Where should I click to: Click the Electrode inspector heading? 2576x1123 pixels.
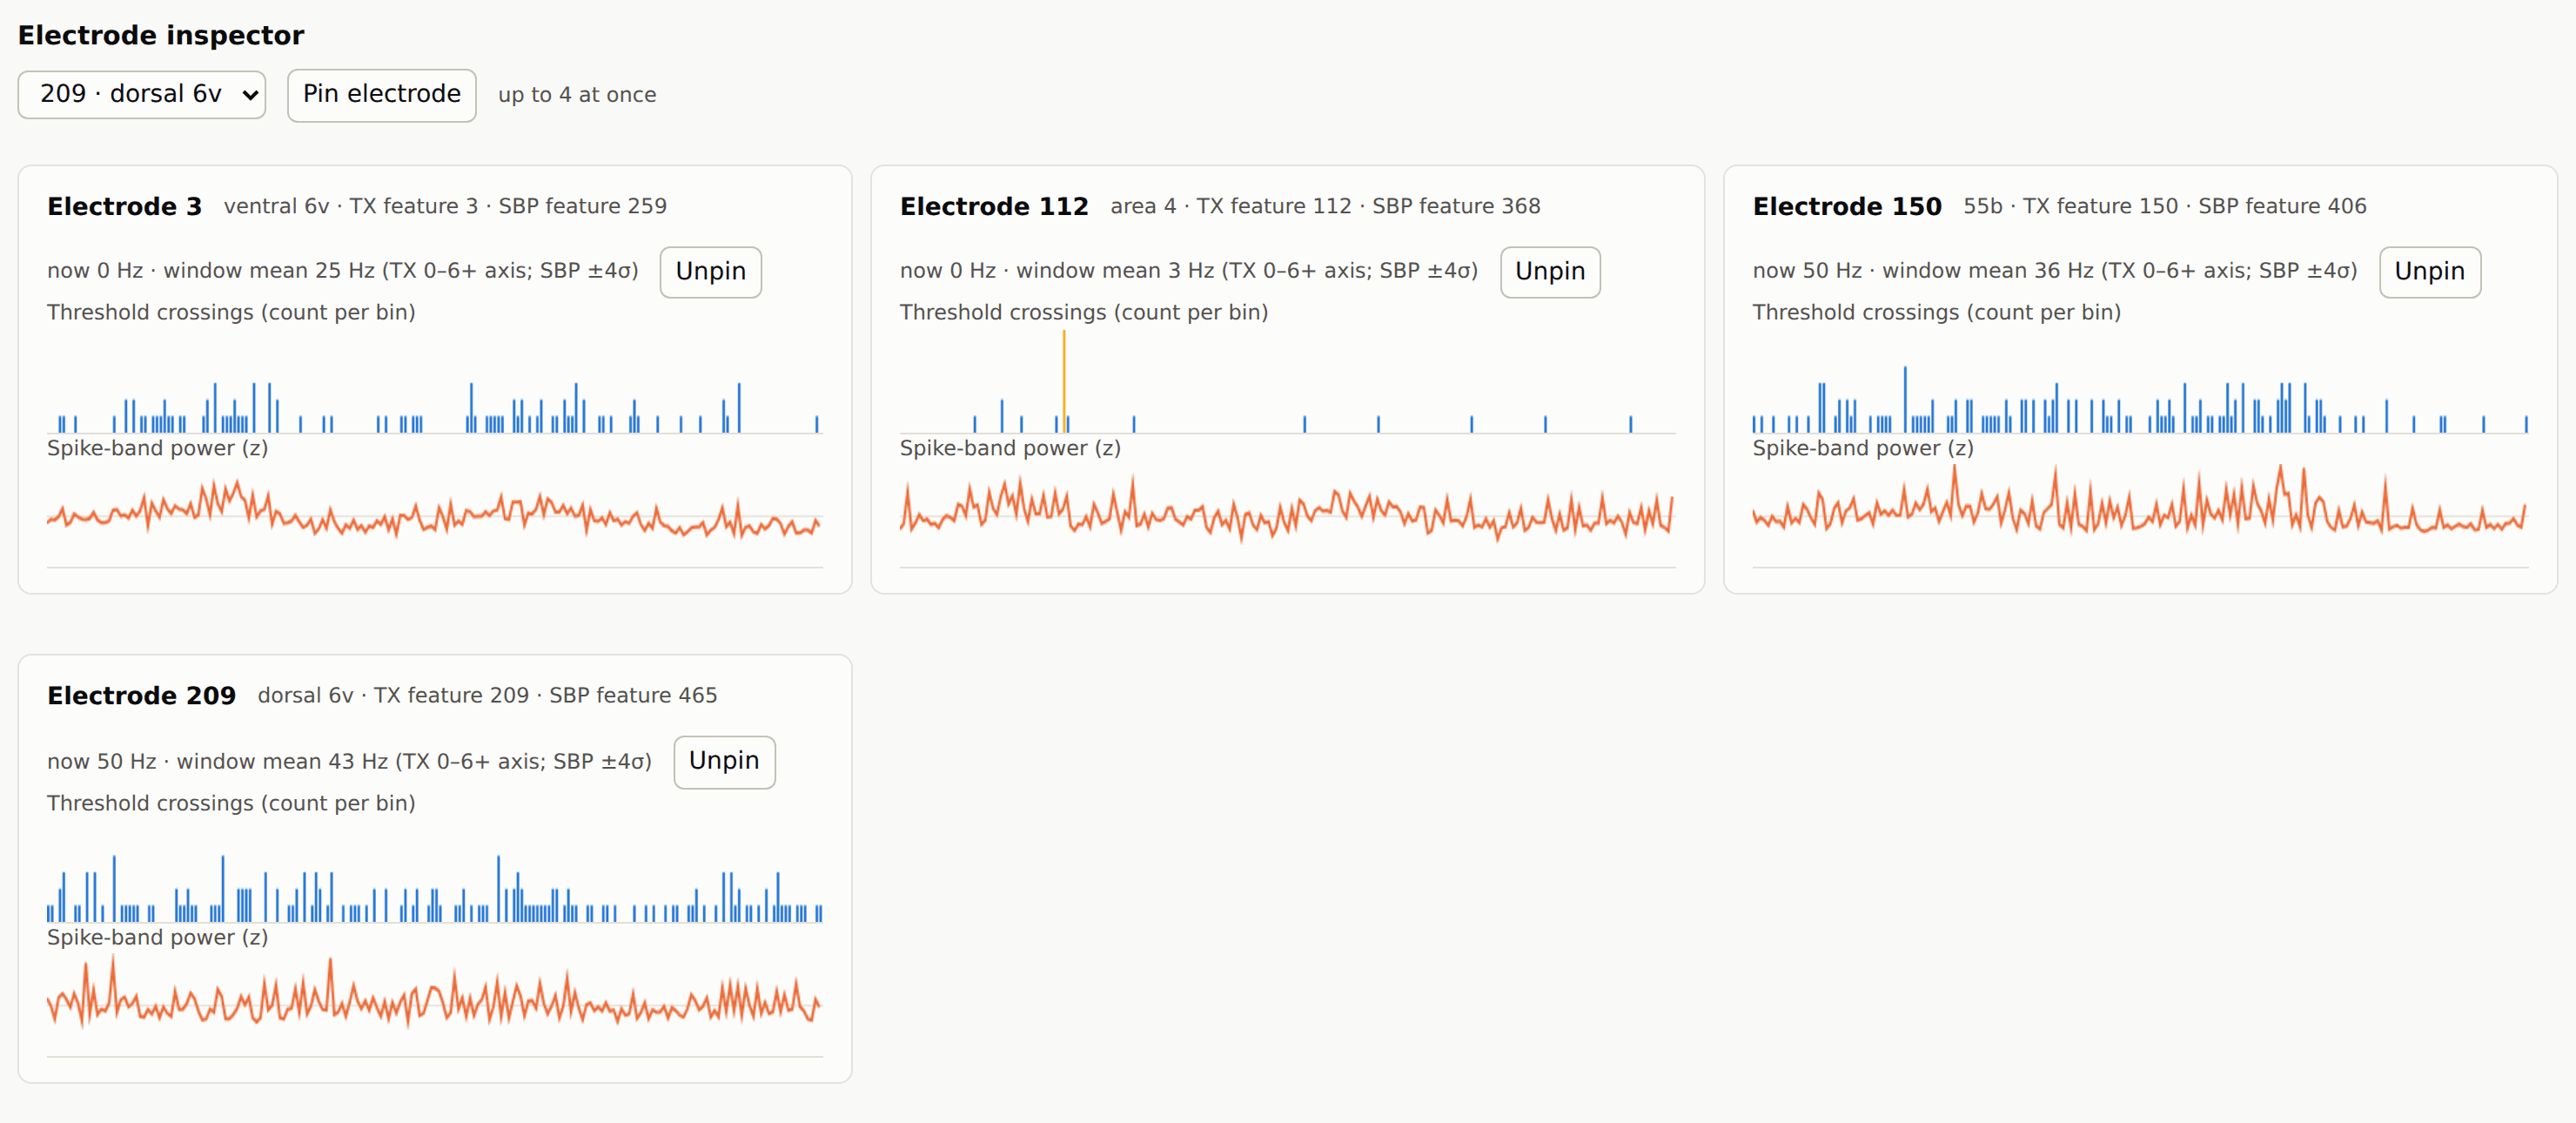click(x=161, y=35)
